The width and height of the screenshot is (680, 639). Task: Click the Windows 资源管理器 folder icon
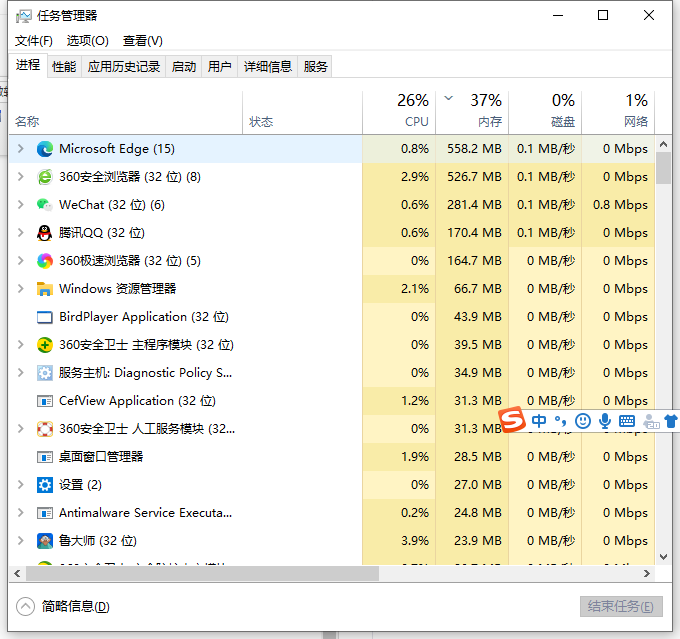pos(45,289)
